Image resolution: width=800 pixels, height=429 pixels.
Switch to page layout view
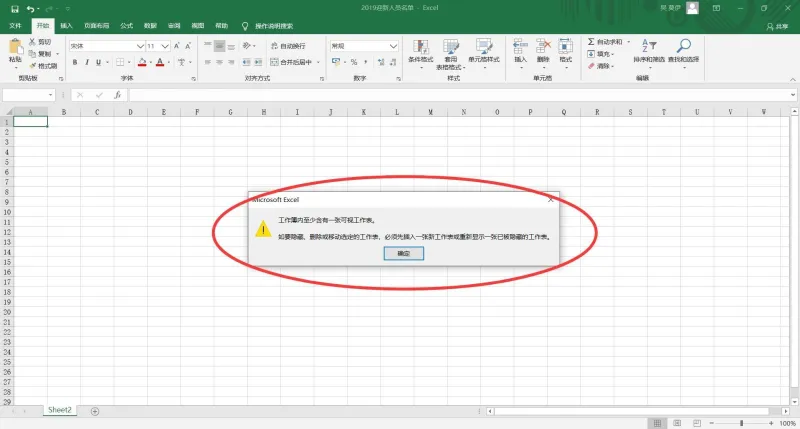click(677, 423)
